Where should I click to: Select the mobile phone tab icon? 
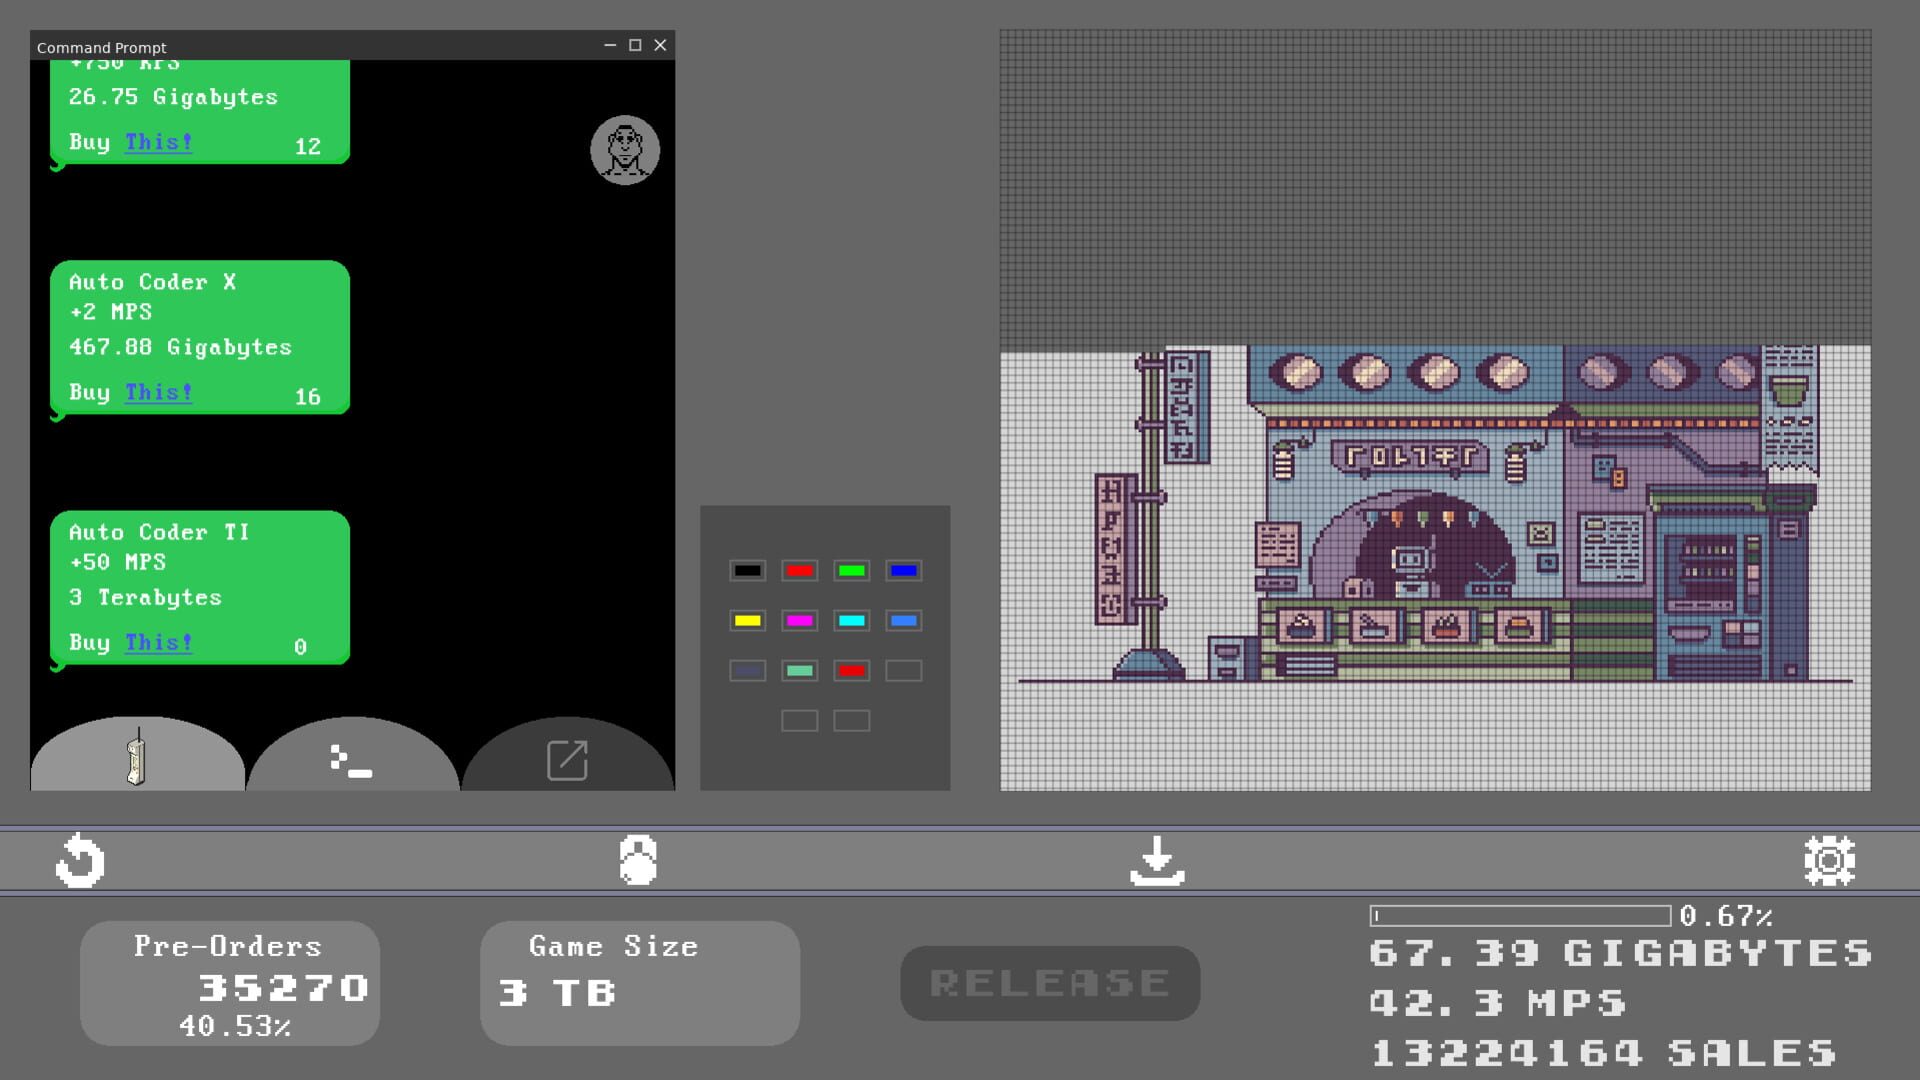pyautogui.click(x=137, y=762)
